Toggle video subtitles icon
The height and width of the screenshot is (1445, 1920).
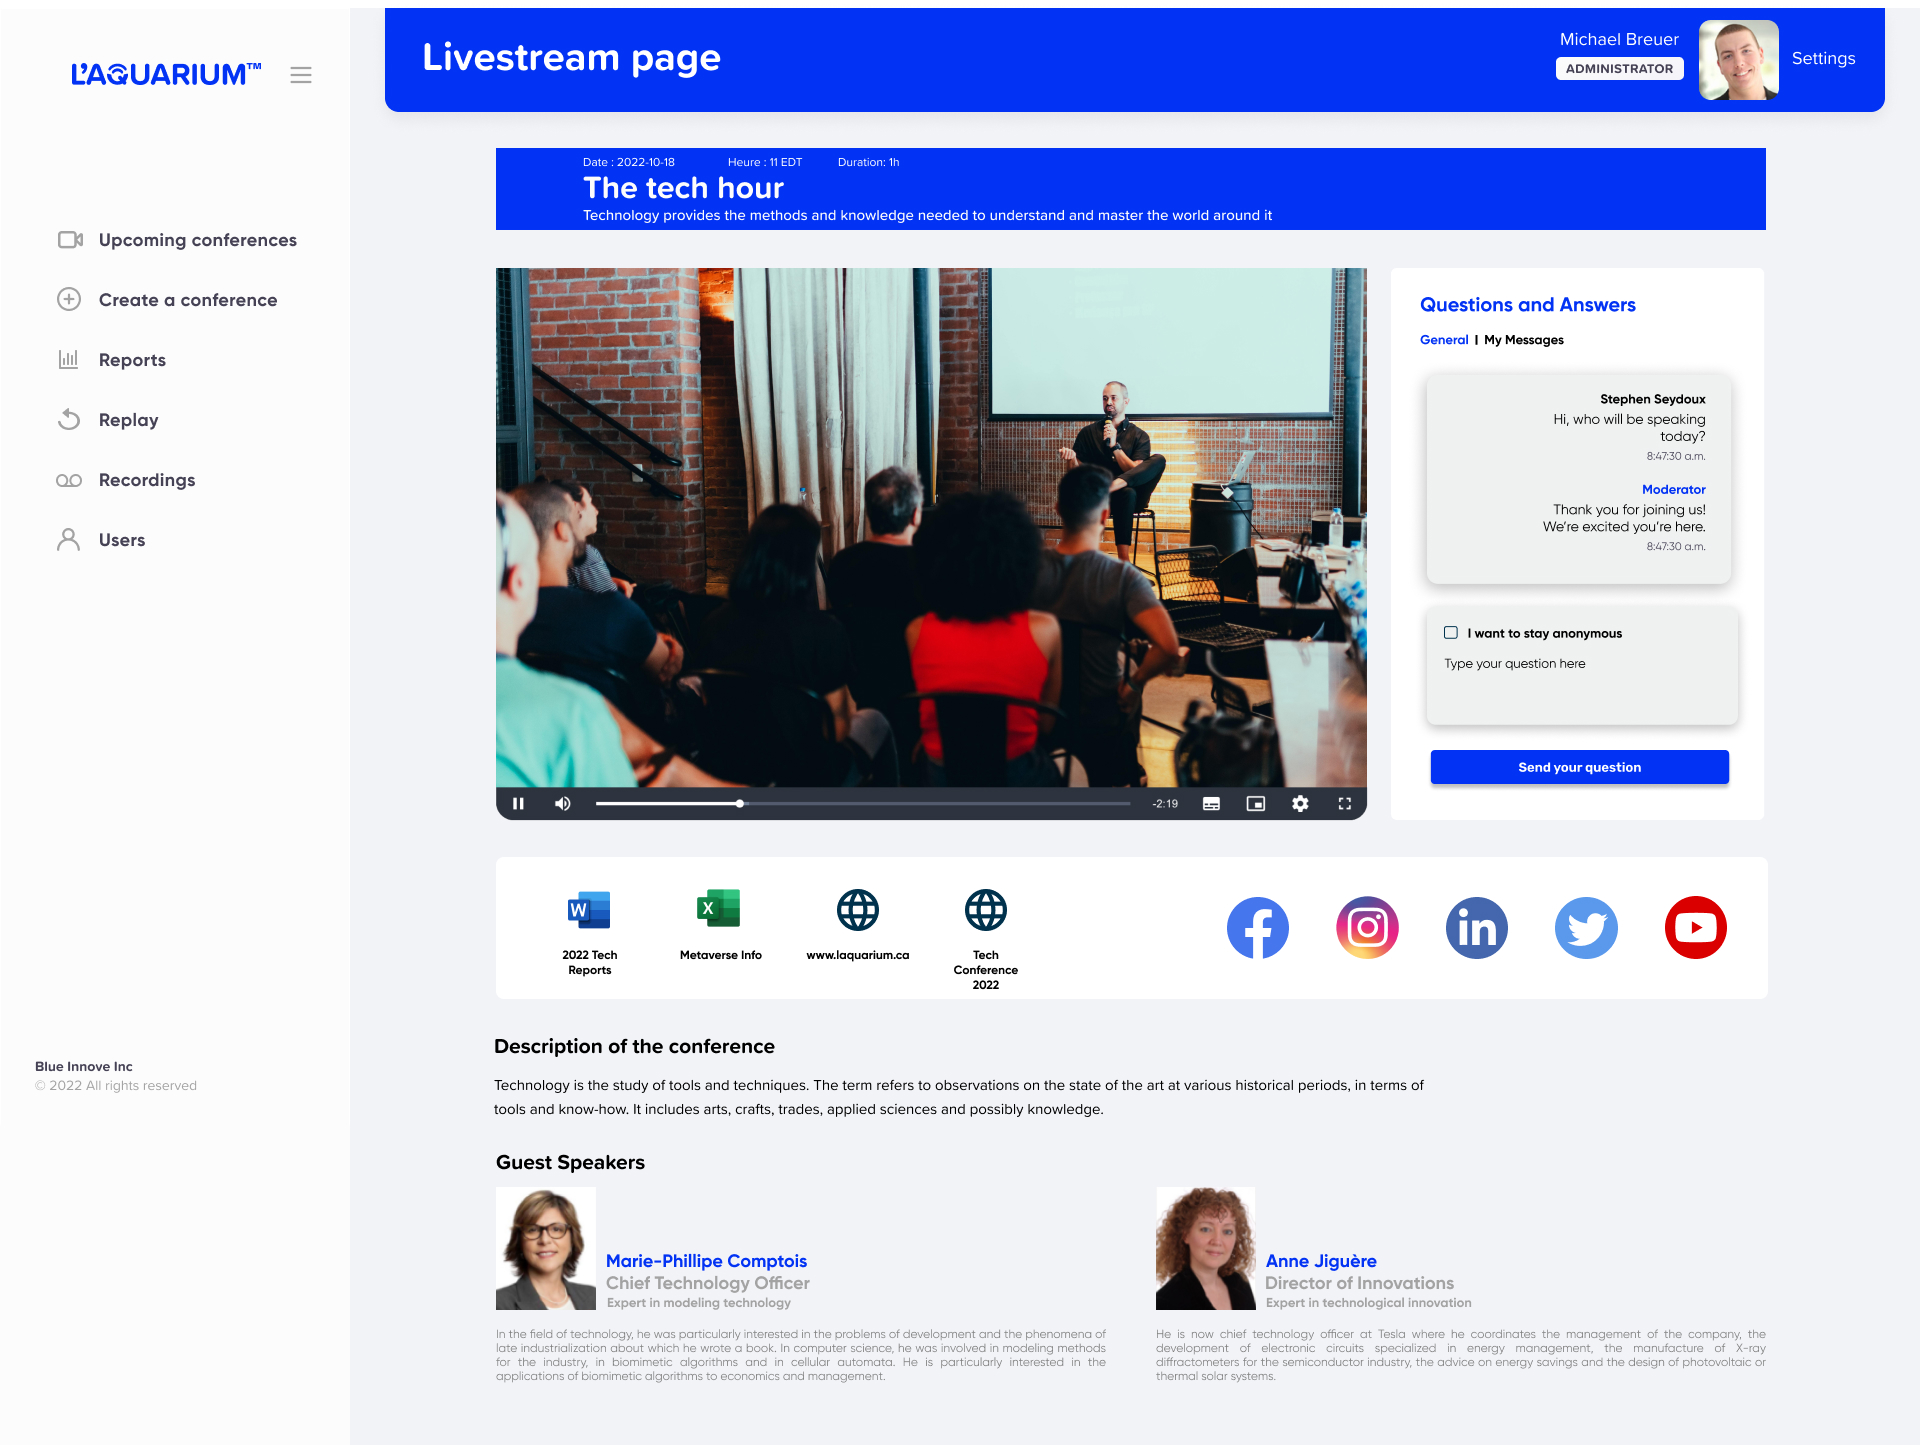[1211, 803]
